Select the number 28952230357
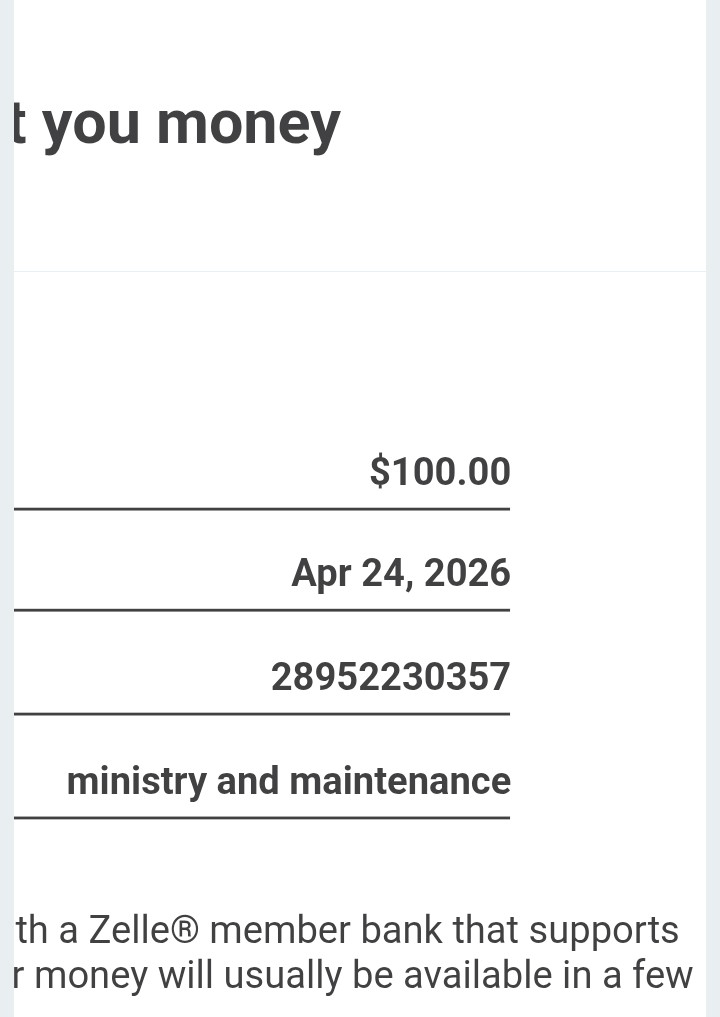Viewport: 720px width, 1017px height. point(390,677)
